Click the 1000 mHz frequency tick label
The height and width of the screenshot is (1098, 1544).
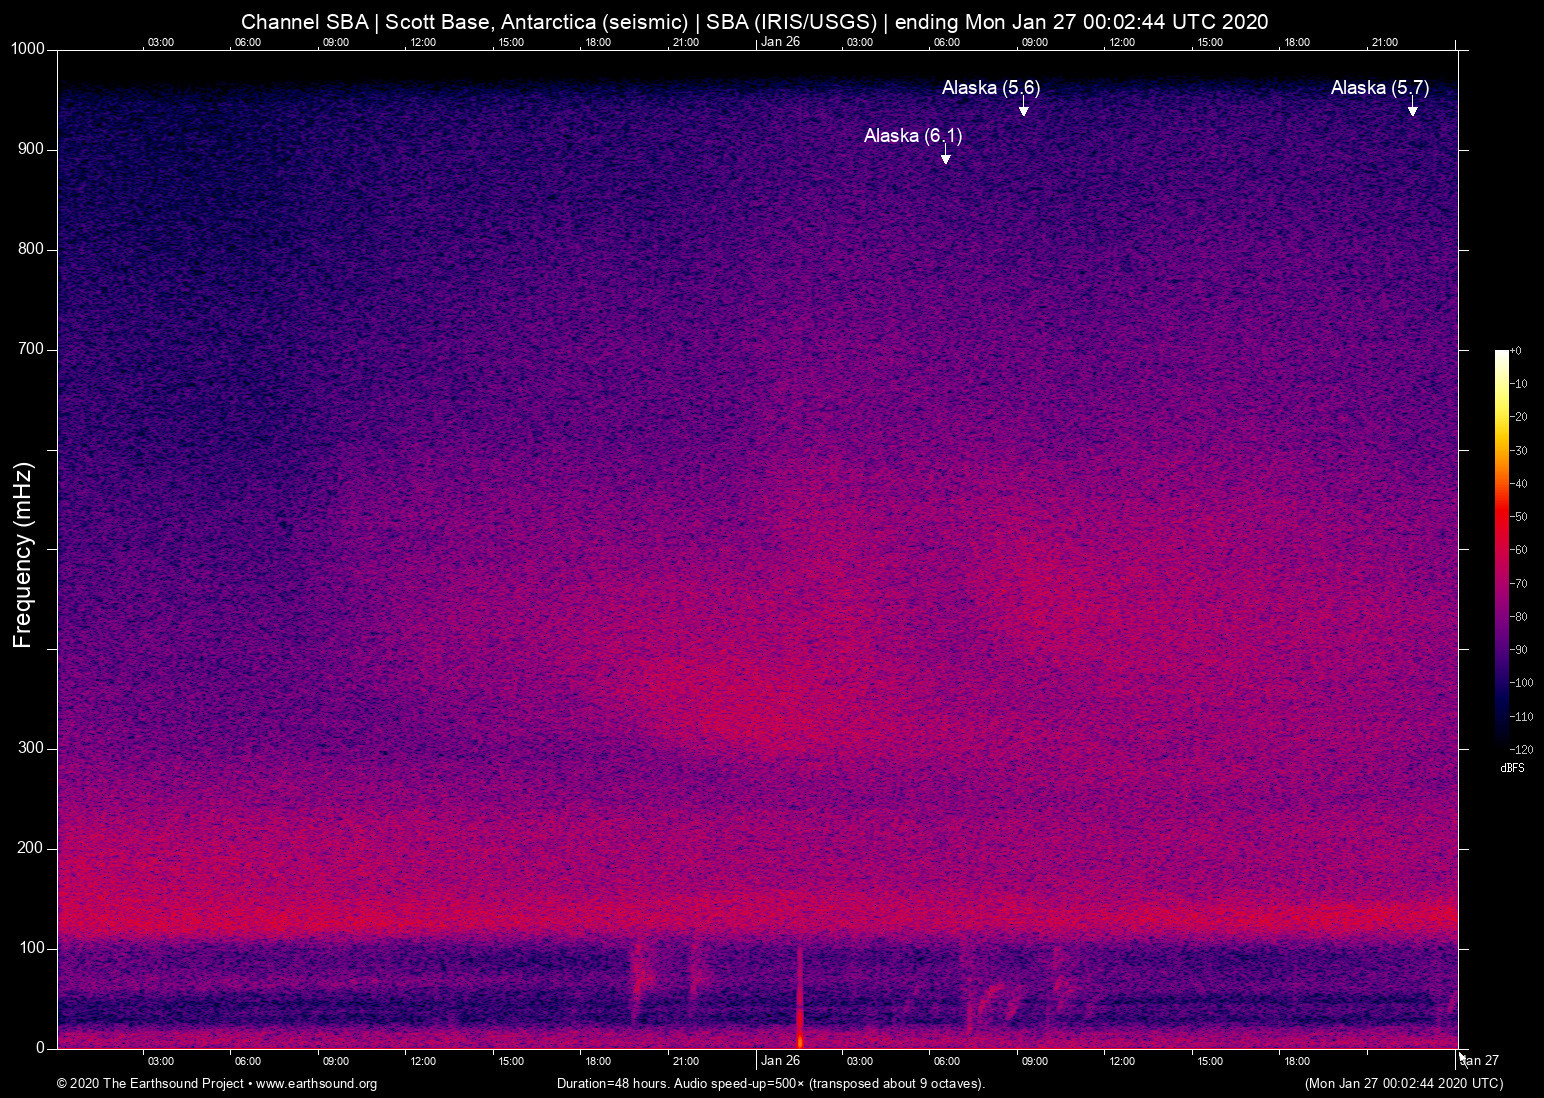[x=27, y=48]
